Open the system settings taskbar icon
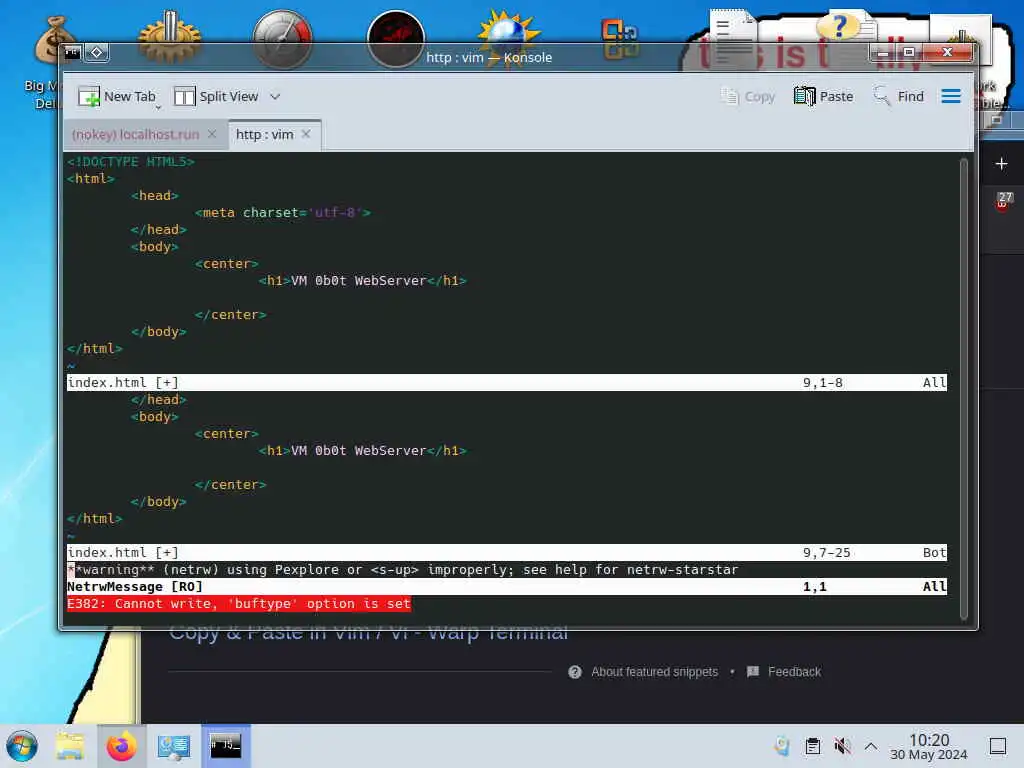 click(x=174, y=746)
